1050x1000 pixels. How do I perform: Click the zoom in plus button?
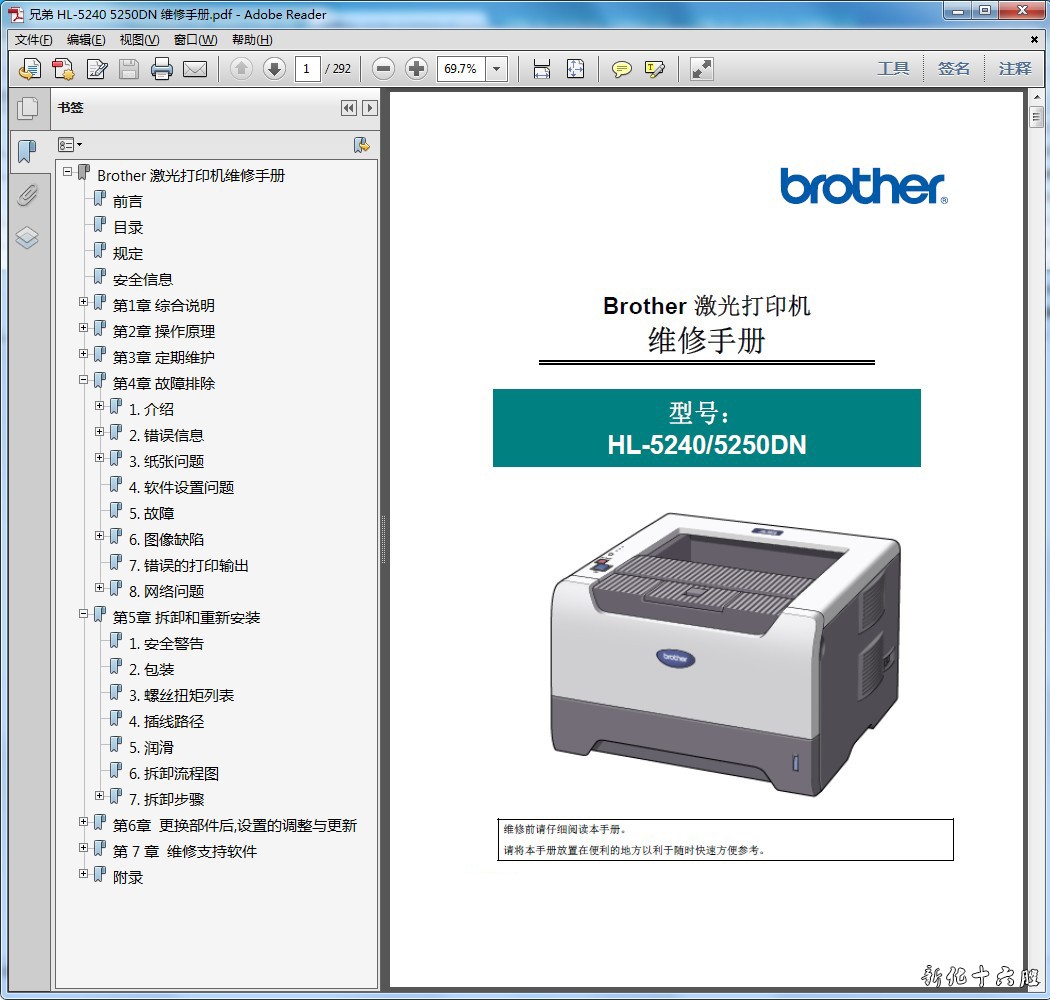tap(417, 69)
